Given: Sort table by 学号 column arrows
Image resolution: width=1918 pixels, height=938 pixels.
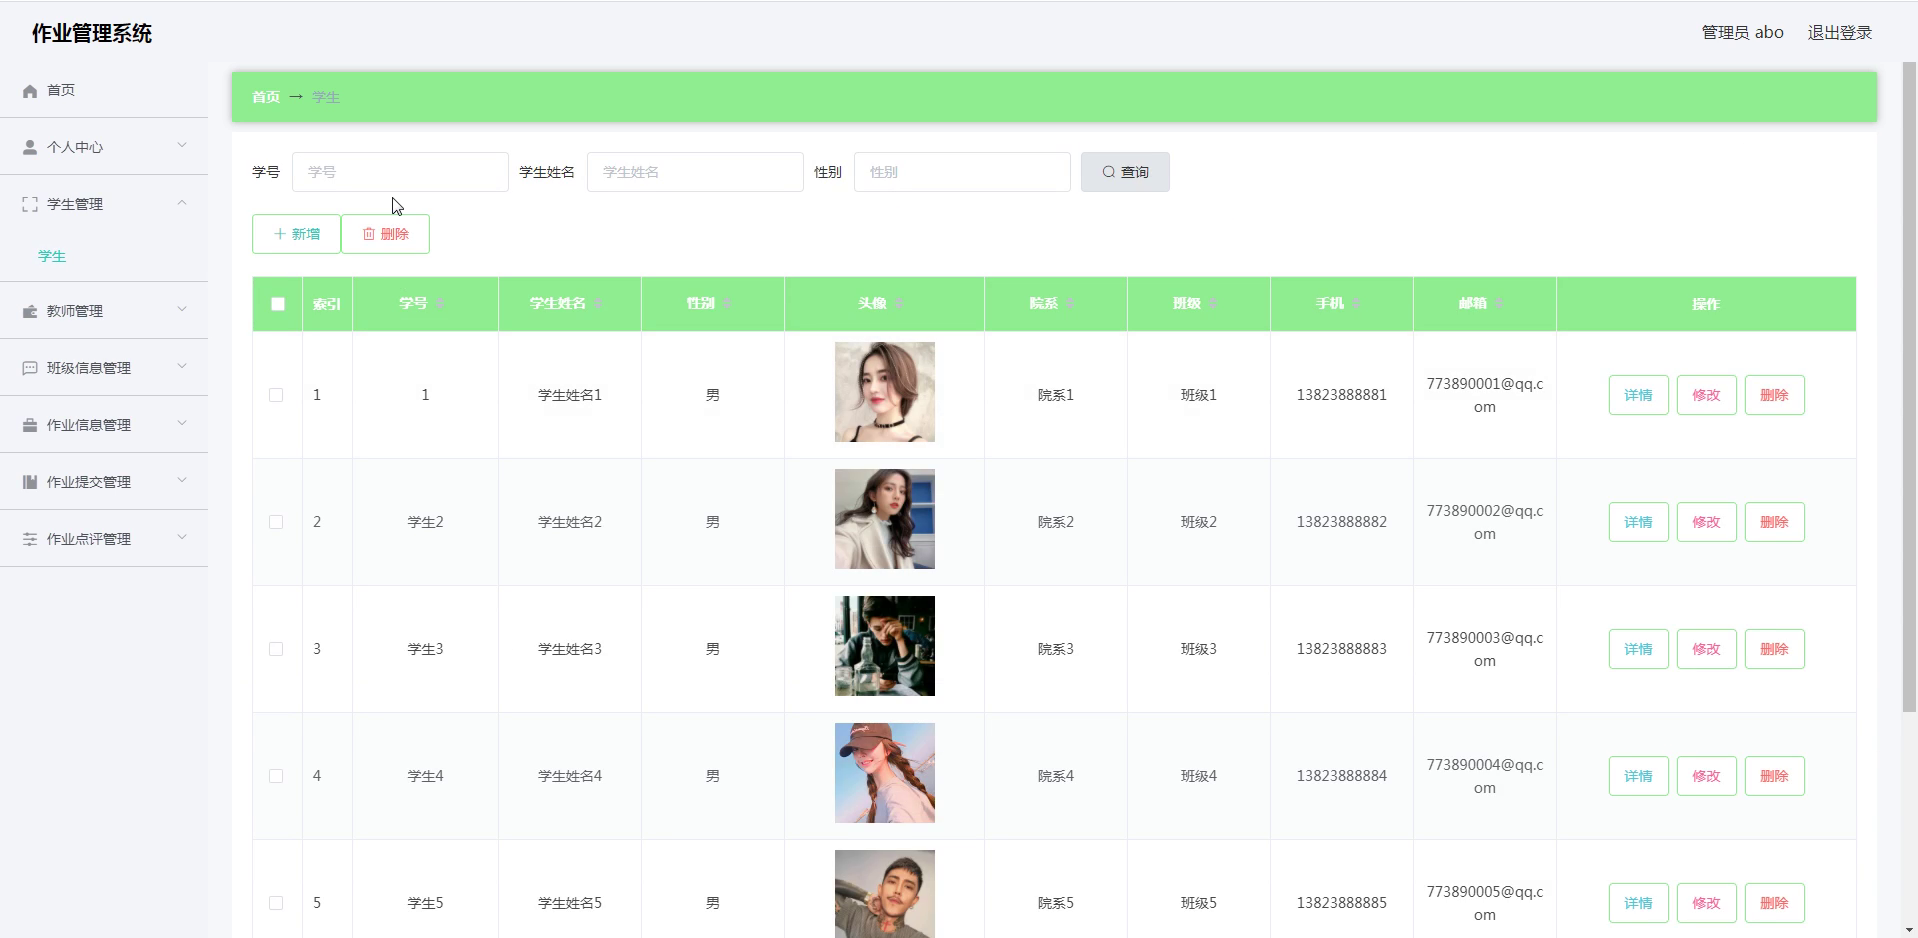Looking at the screenshot, I should point(440,303).
